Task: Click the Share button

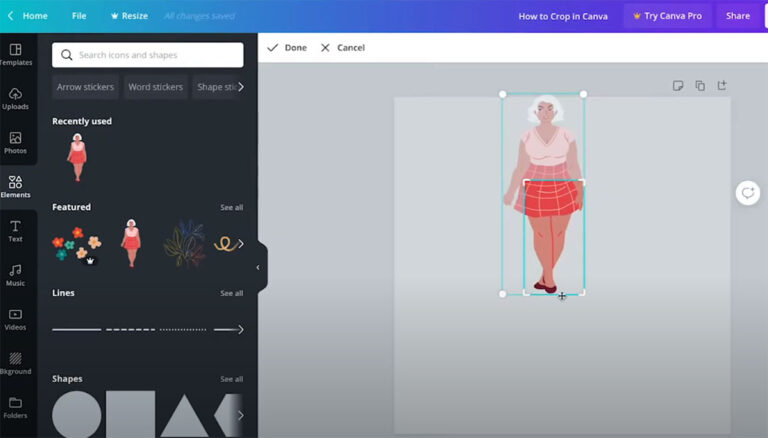Action: 738,16
